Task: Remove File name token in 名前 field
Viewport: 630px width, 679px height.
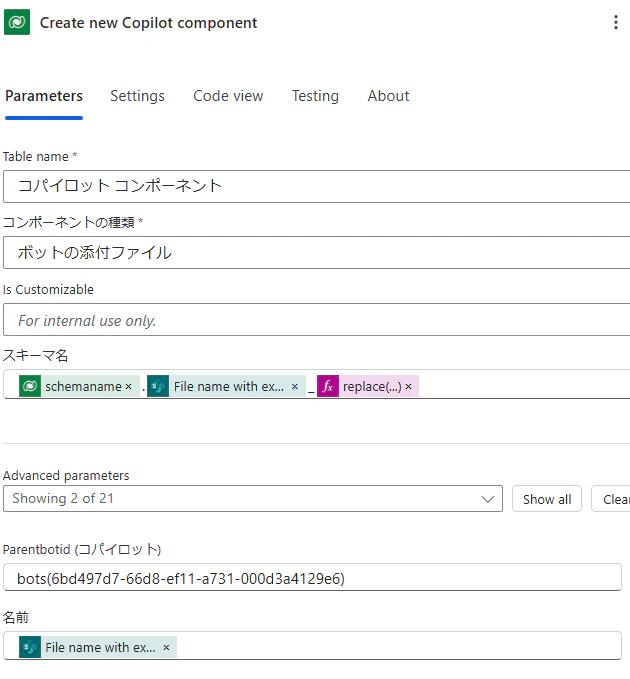Action: (166, 647)
